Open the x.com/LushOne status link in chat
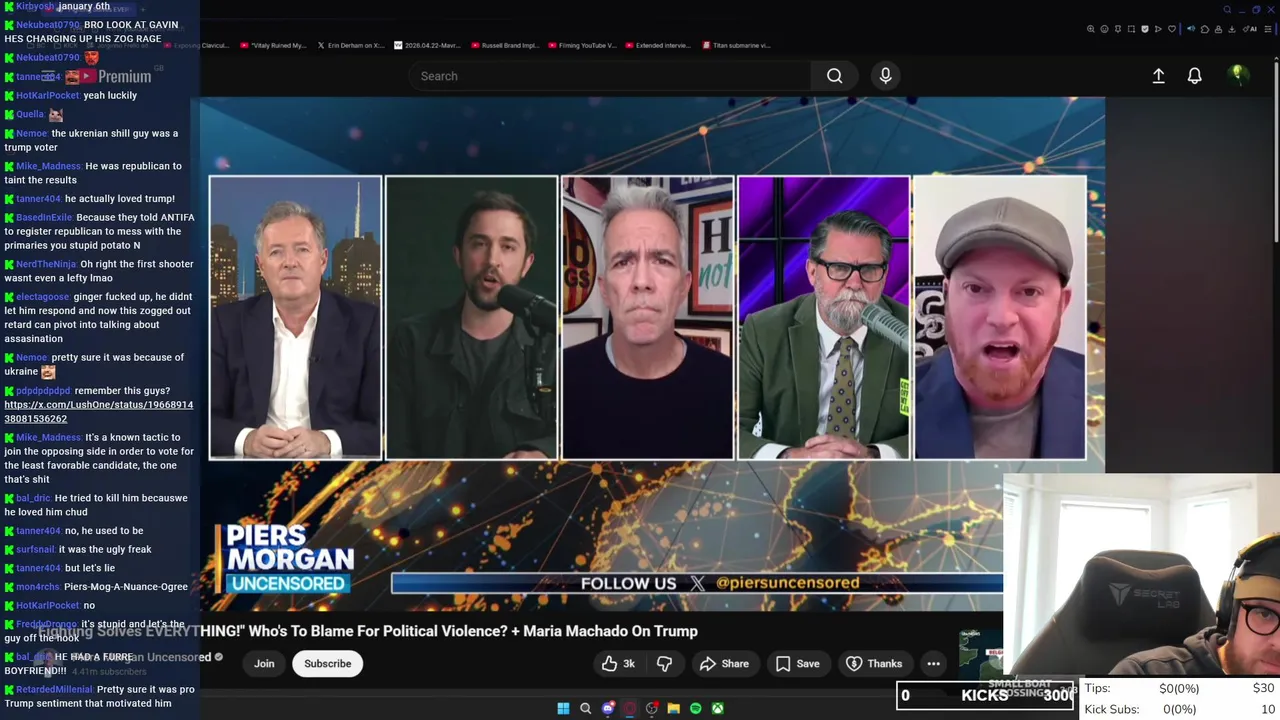 pyautogui.click(x=98, y=411)
